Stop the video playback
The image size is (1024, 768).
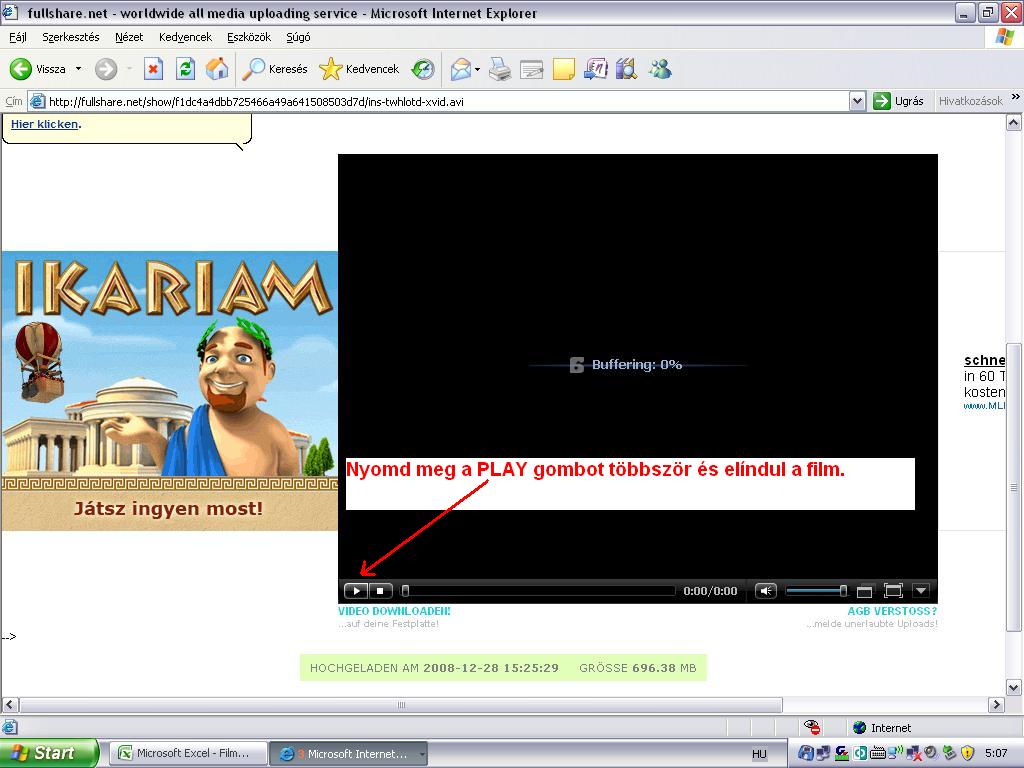coord(380,591)
